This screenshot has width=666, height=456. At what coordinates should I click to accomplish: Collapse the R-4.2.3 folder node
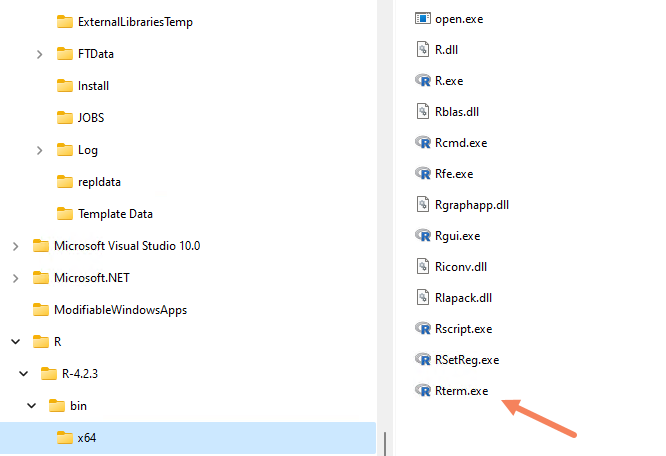tap(24, 374)
